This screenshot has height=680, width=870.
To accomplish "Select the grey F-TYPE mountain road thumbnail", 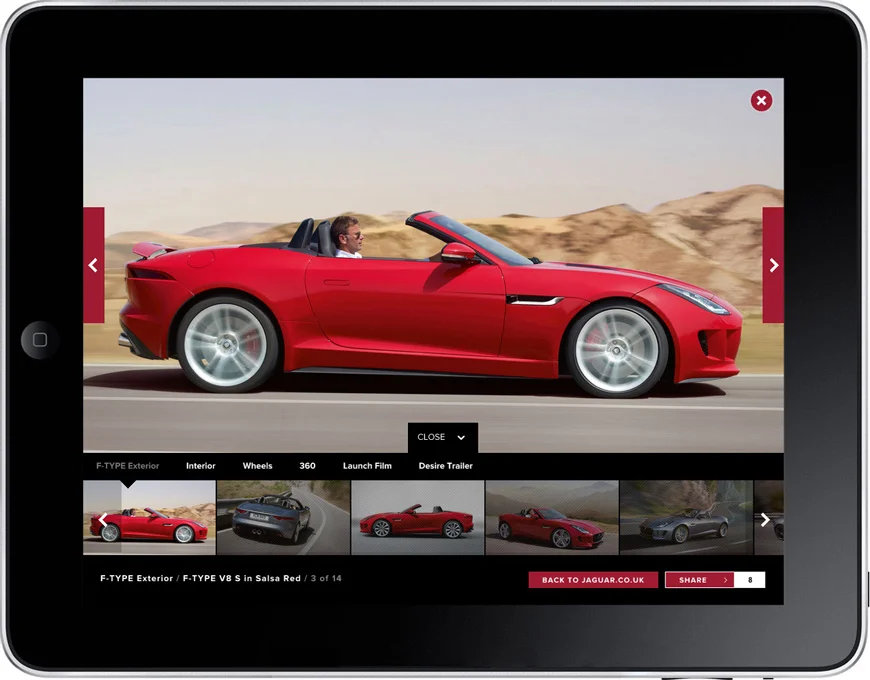I will point(686,517).
